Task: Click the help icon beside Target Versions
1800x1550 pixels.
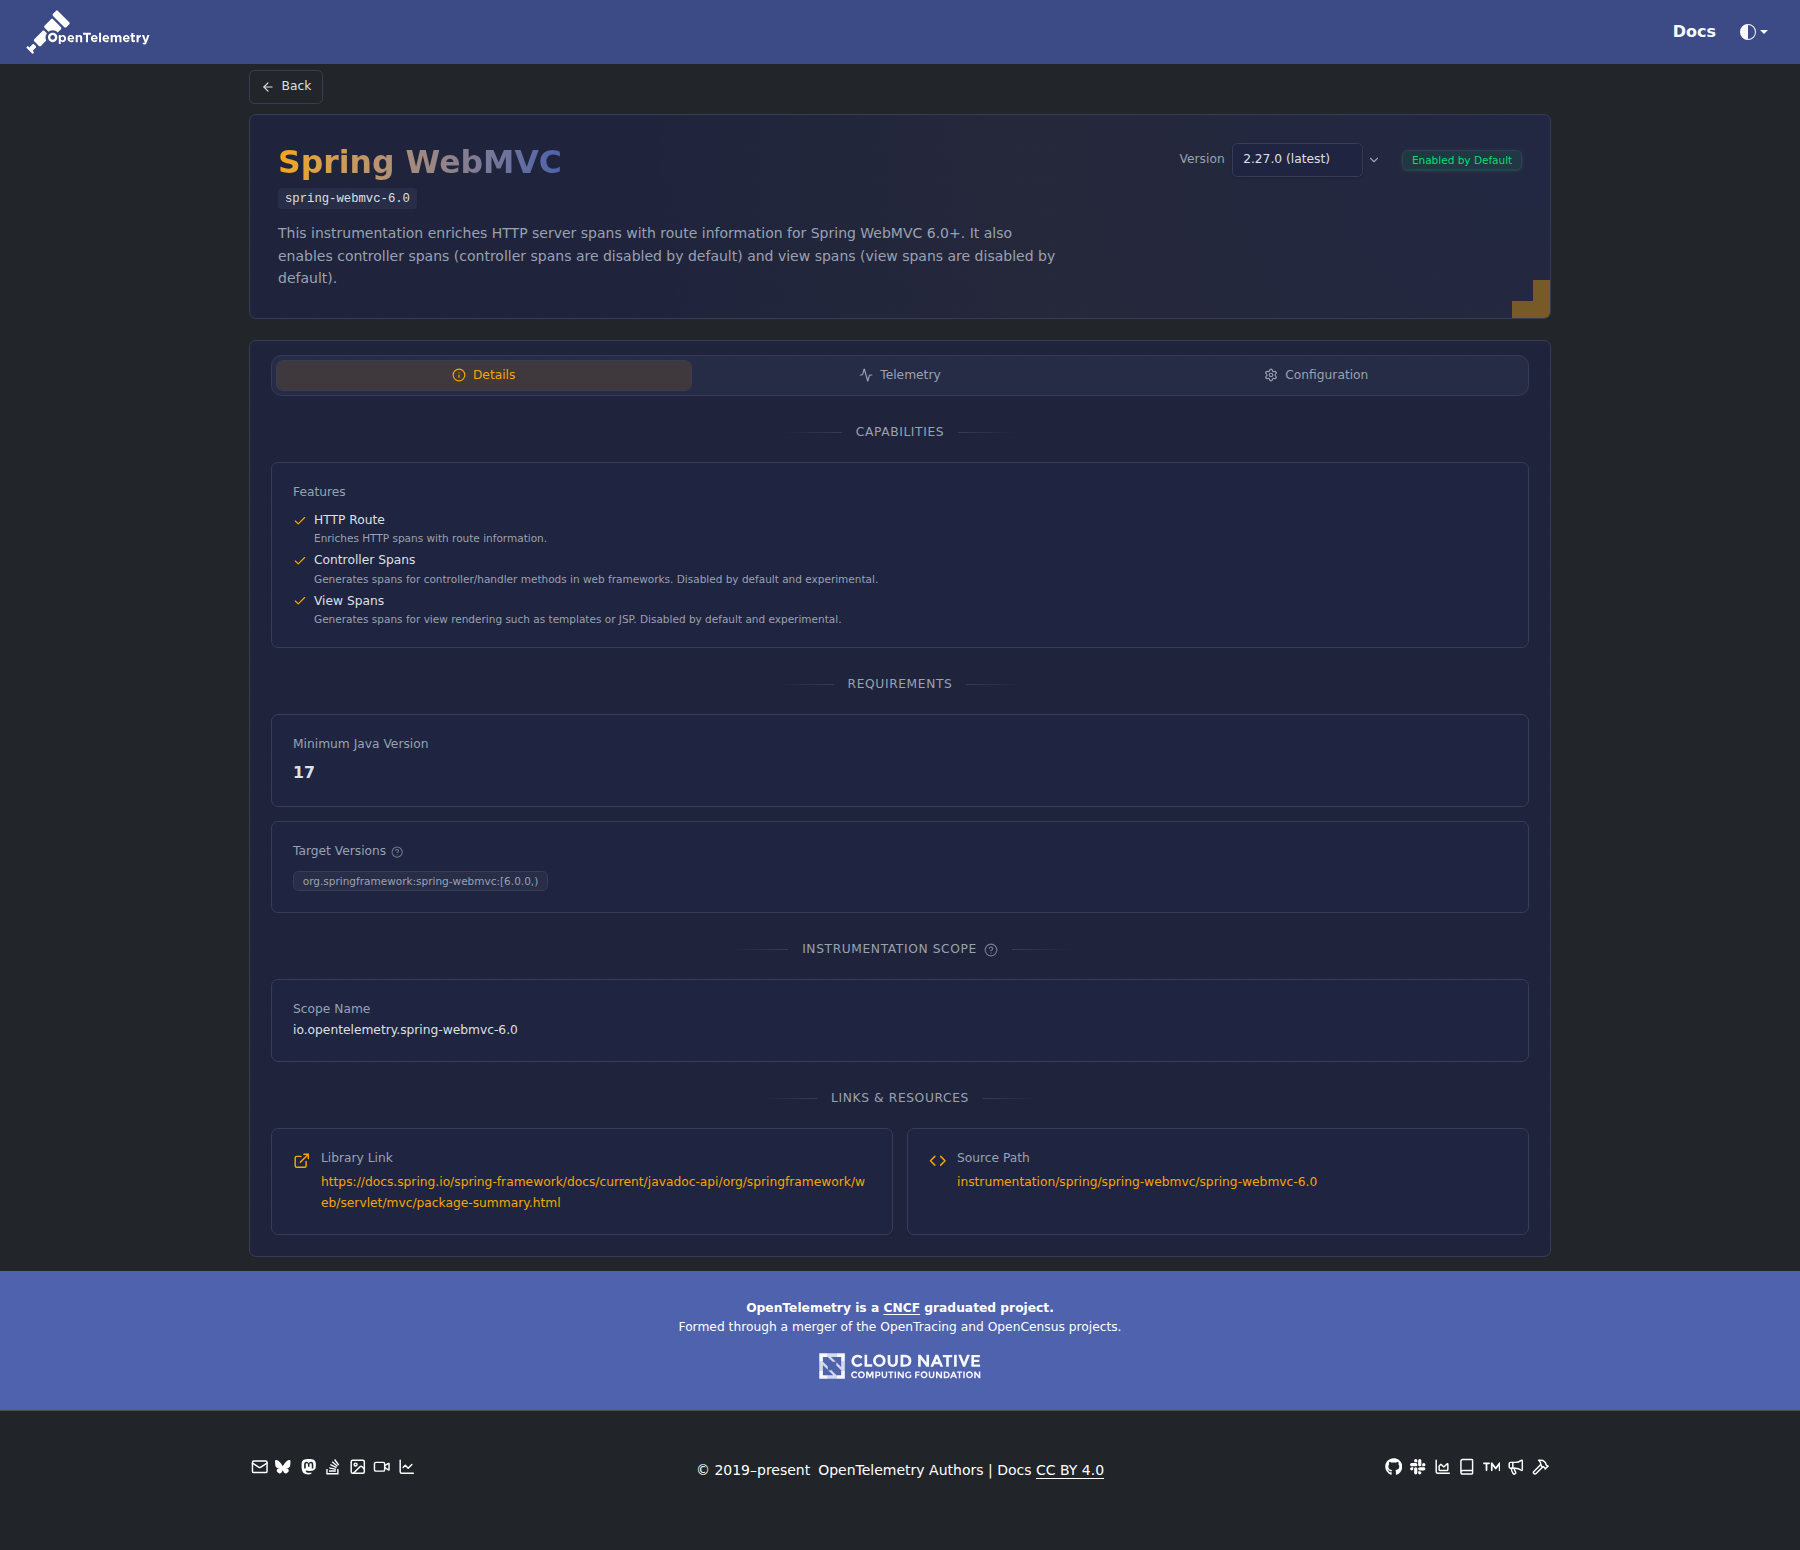Action: pyautogui.click(x=397, y=852)
